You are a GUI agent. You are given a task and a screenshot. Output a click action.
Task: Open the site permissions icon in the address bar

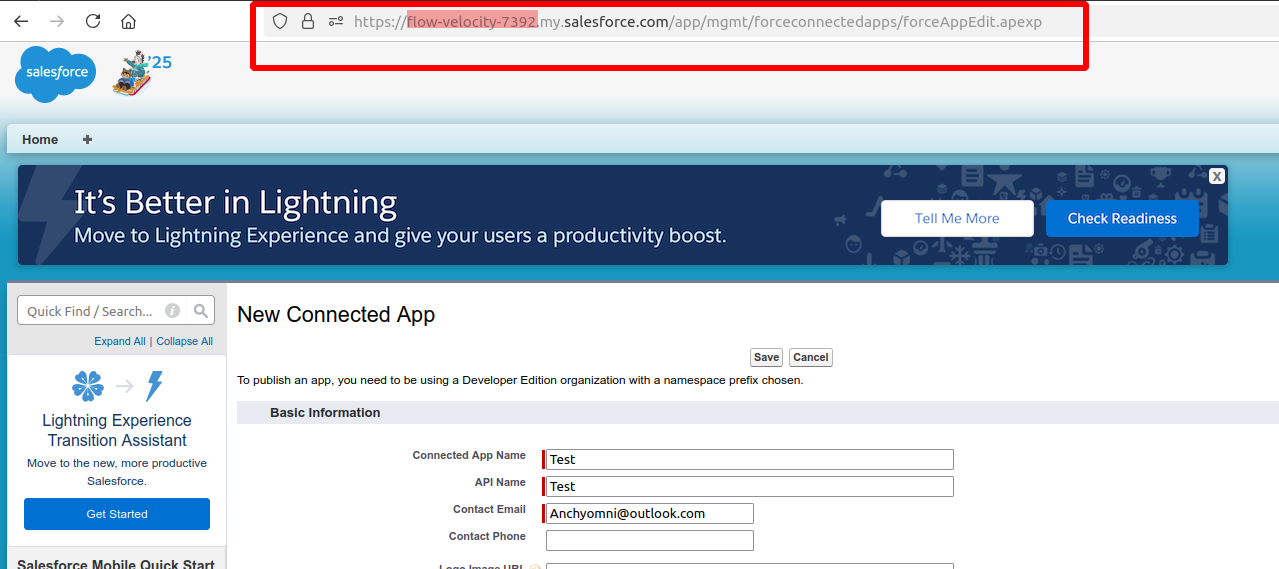pos(336,21)
